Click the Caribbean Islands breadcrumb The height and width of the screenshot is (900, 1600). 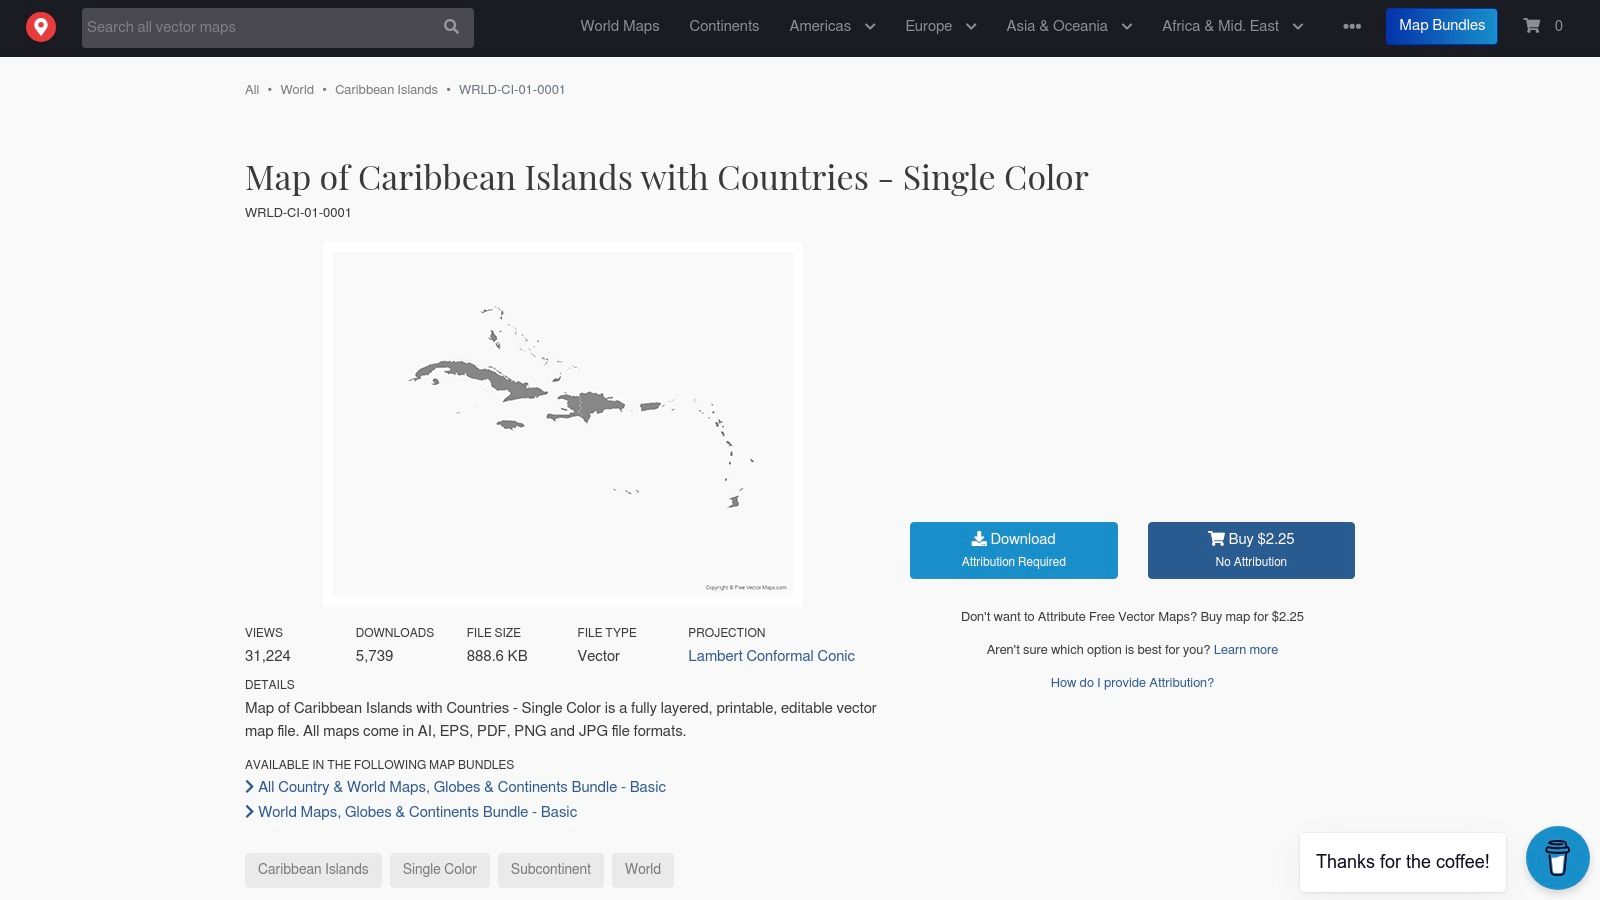tap(386, 89)
